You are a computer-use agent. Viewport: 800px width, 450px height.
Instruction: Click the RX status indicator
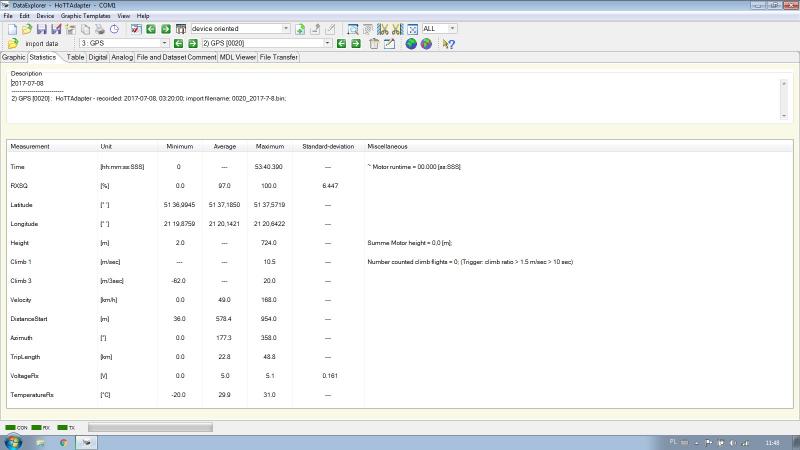41,427
